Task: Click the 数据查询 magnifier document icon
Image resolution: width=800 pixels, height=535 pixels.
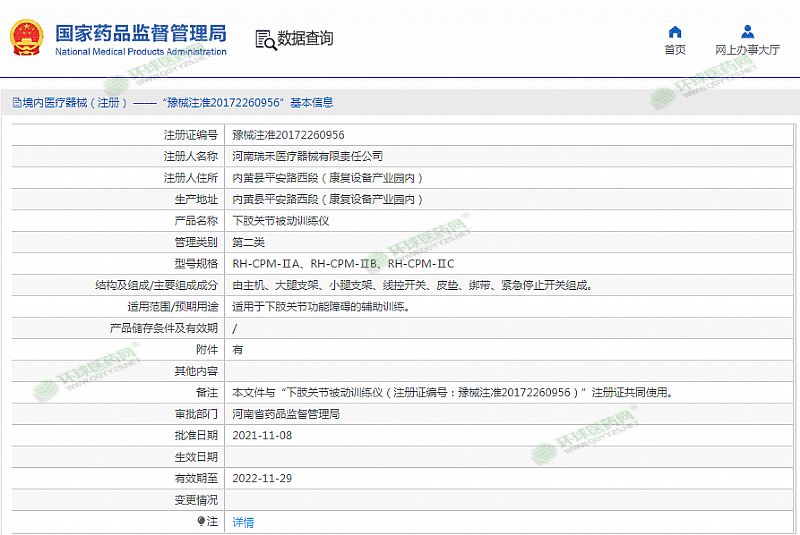Action: pos(265,40)
